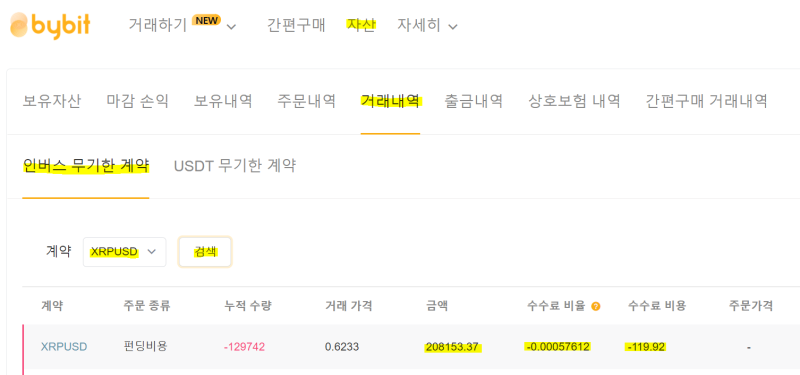The width and height of the screenshot is (800, 375).
Task: Click the NEW badge beside 거래하기
Action: point(206,20)
